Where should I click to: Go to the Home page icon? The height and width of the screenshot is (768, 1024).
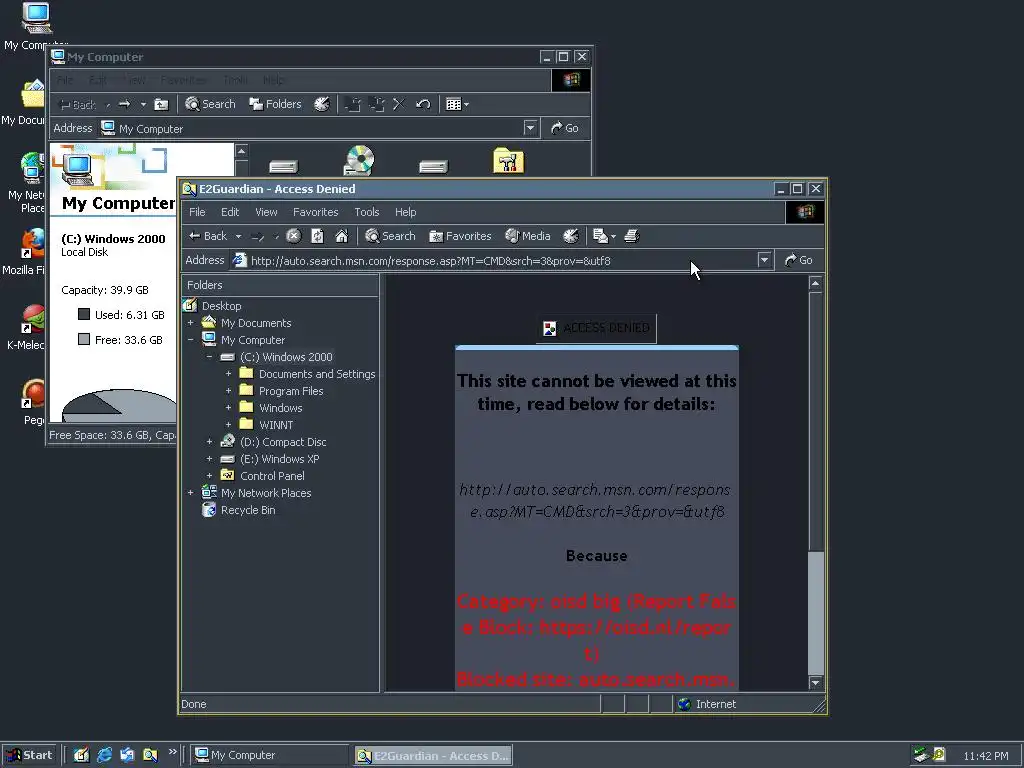[342, 236]
